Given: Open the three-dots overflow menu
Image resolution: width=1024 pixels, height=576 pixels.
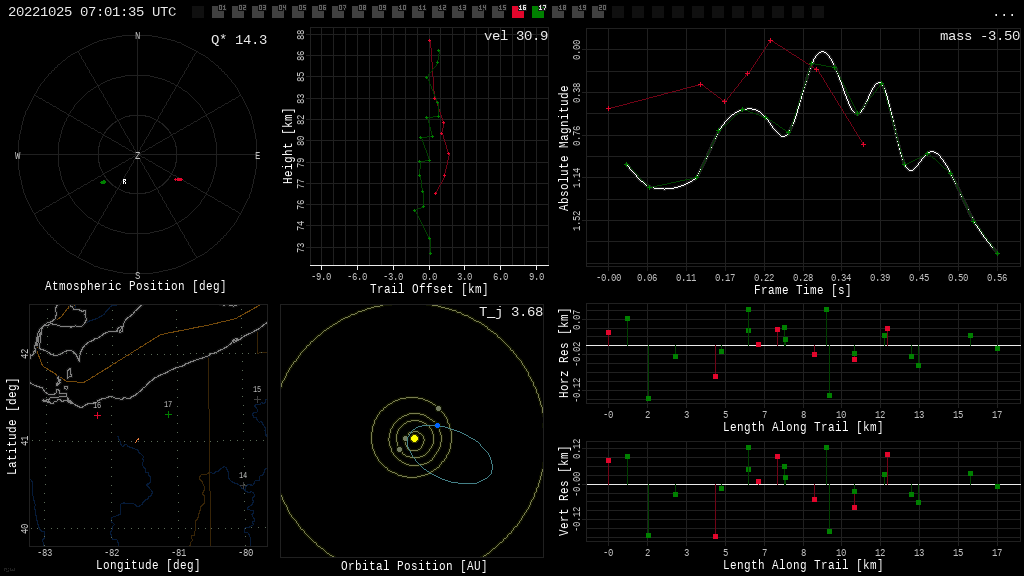Looking at the screenshot, I should [1003, 14].
